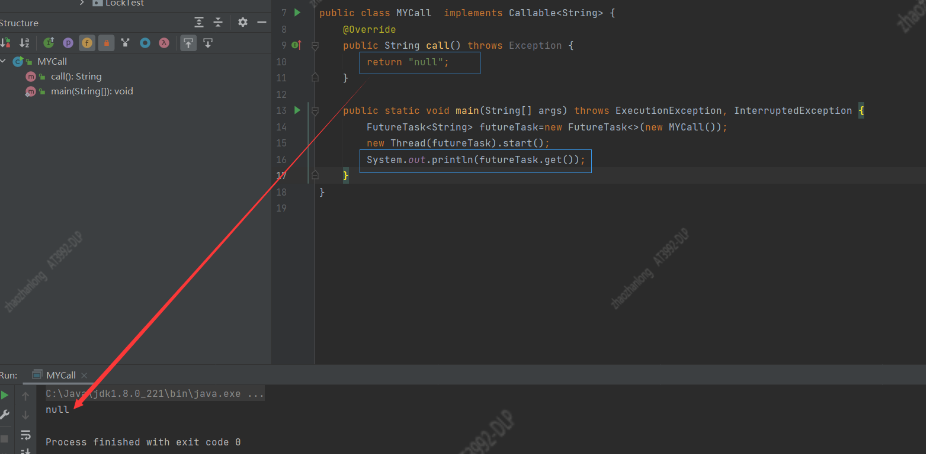The image size is (926, 454).
Task: Click Up the Stack Trace arrow
Action: [x=25, y=396]
